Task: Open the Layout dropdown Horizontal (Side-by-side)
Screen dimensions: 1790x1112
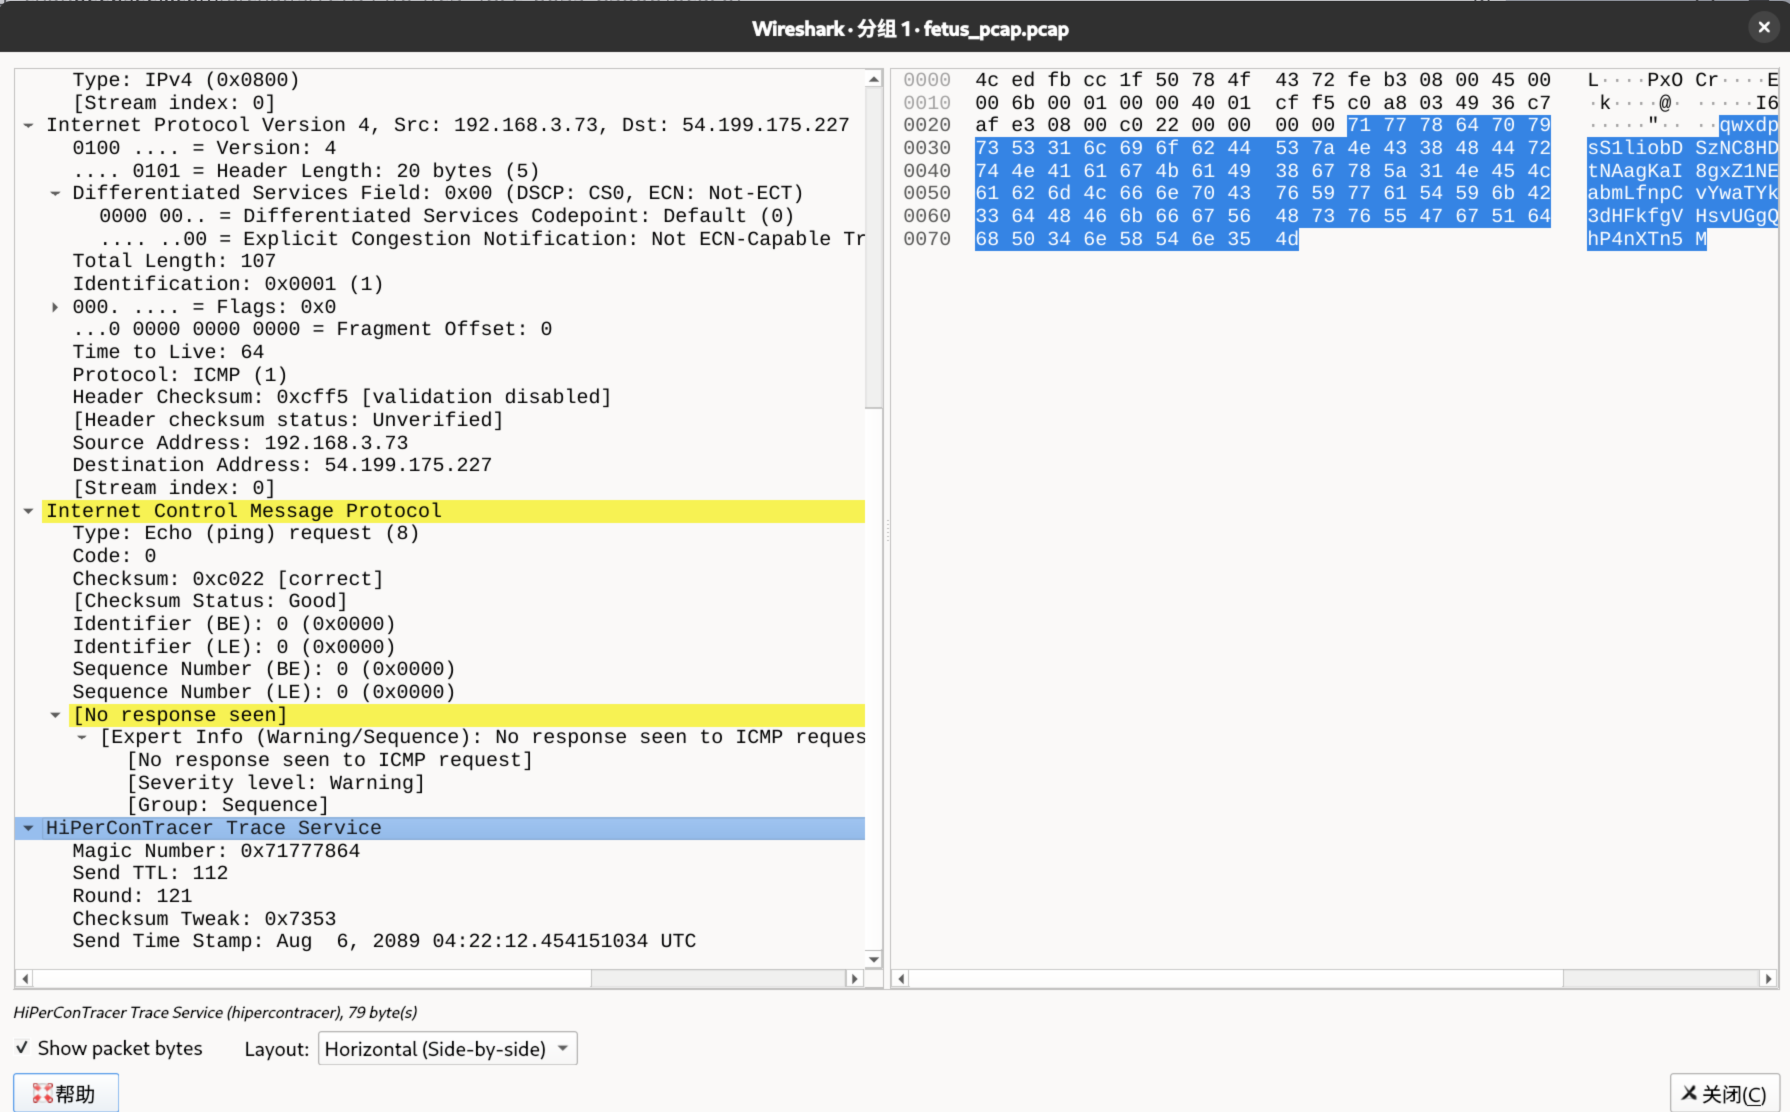Action: click(x=447, y=1048)
